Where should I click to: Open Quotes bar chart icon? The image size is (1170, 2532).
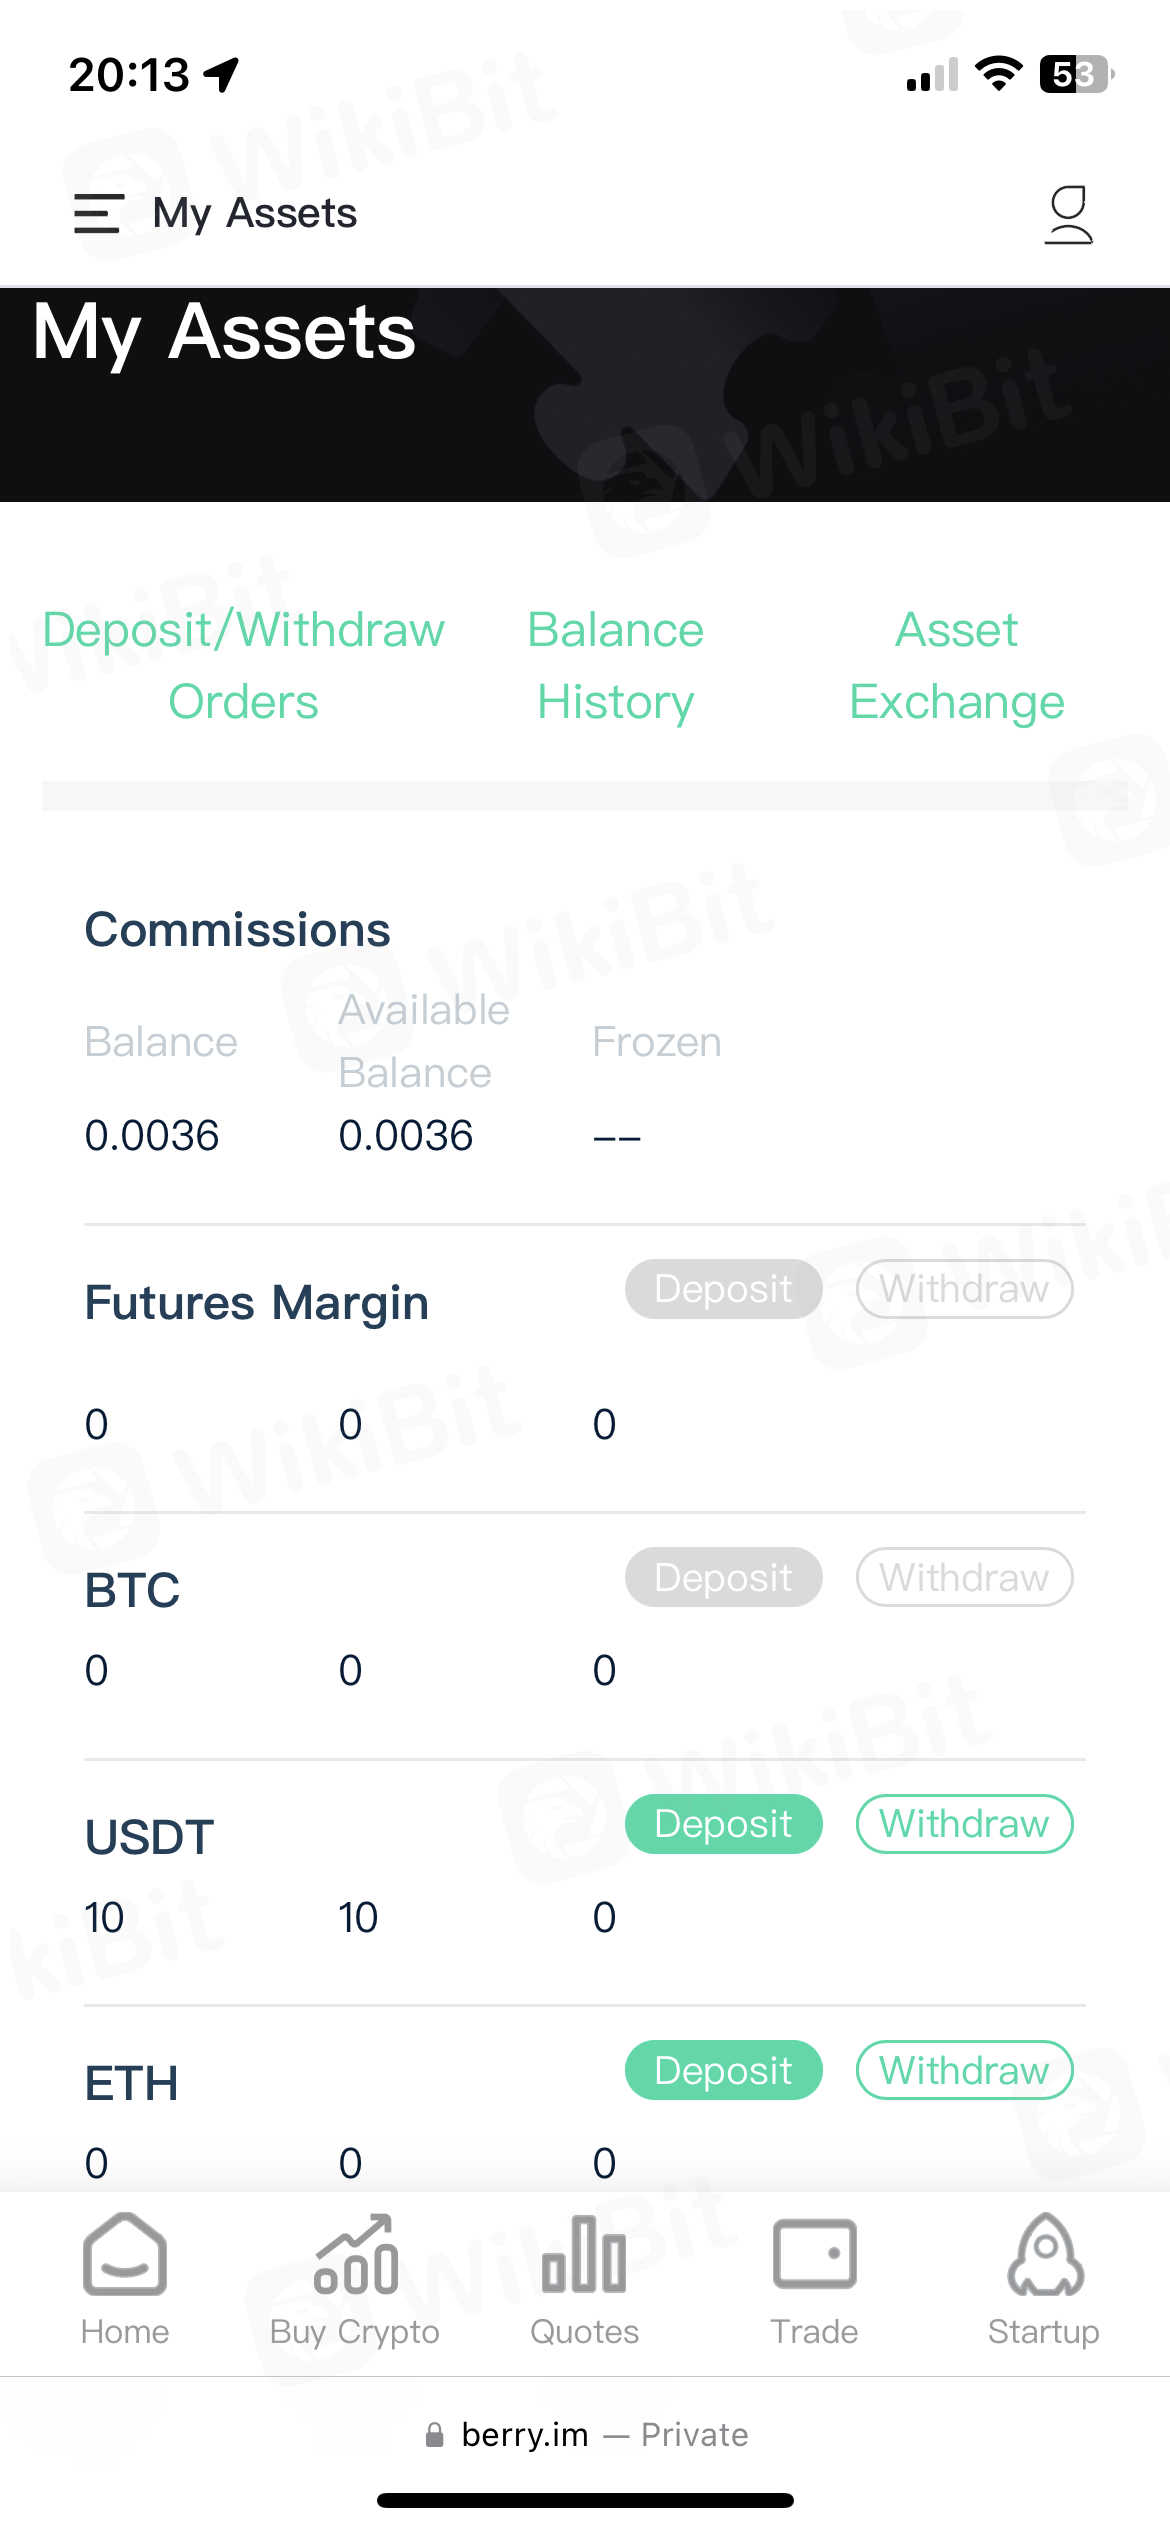click(x=584, y=2258)
